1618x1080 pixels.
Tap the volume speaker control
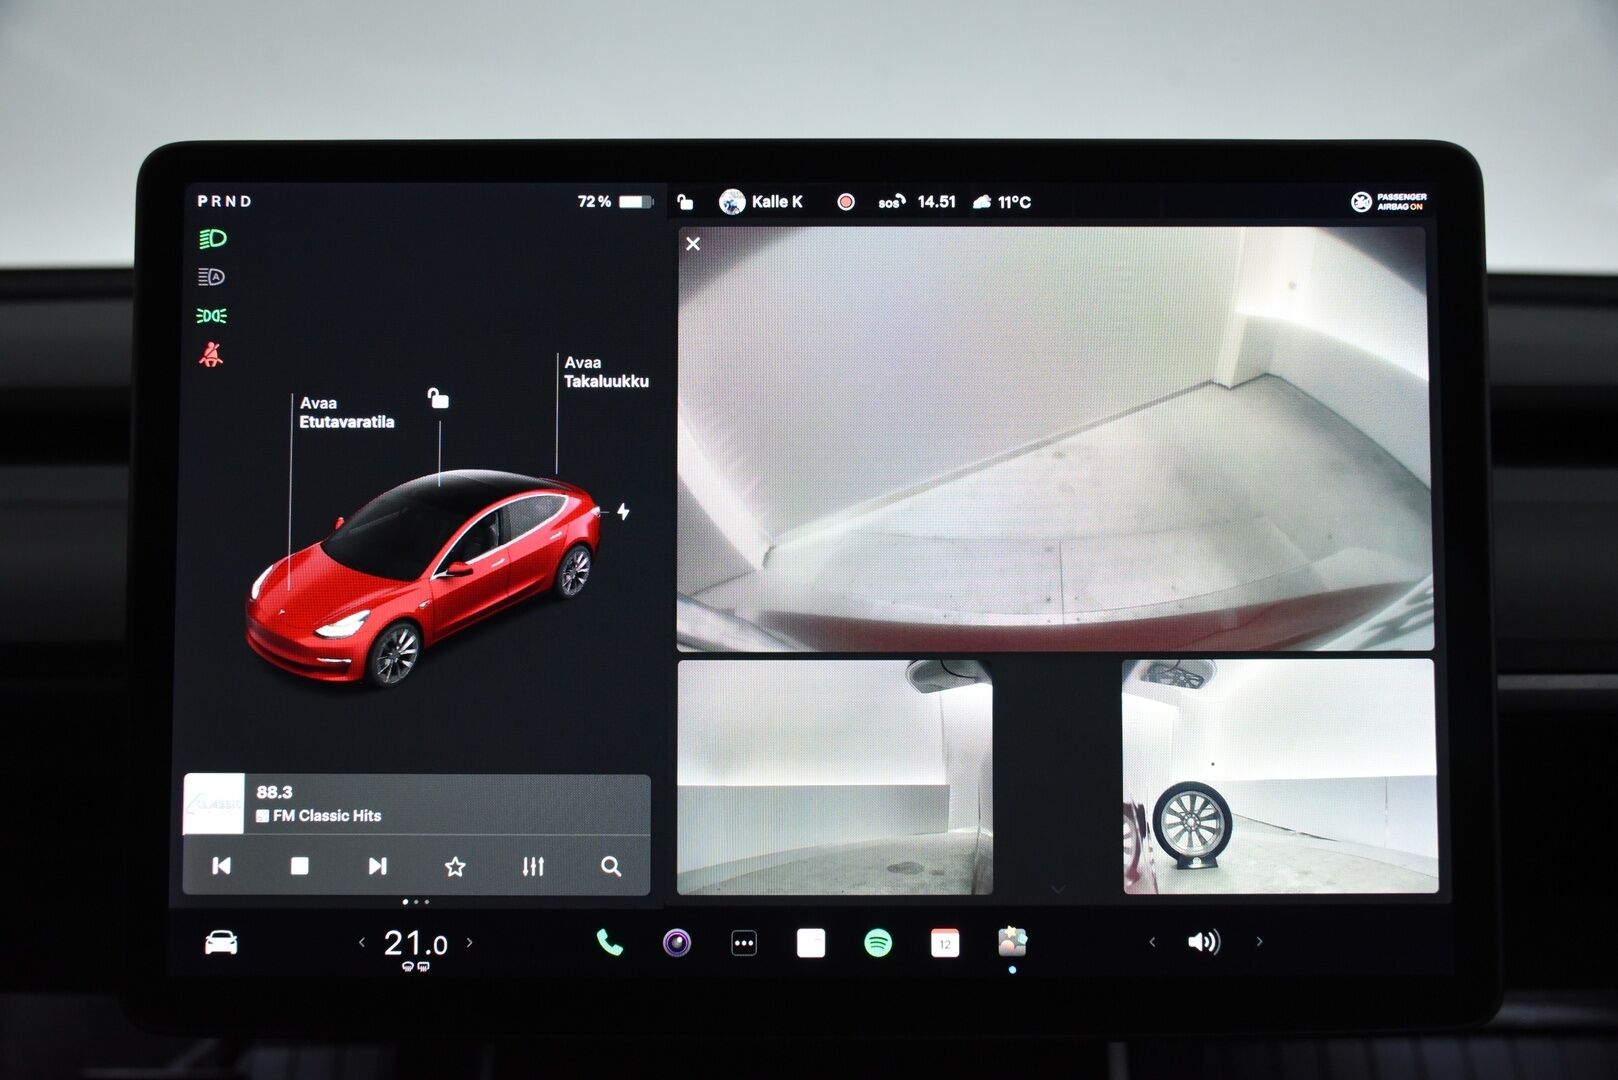tap(1206, 941)
